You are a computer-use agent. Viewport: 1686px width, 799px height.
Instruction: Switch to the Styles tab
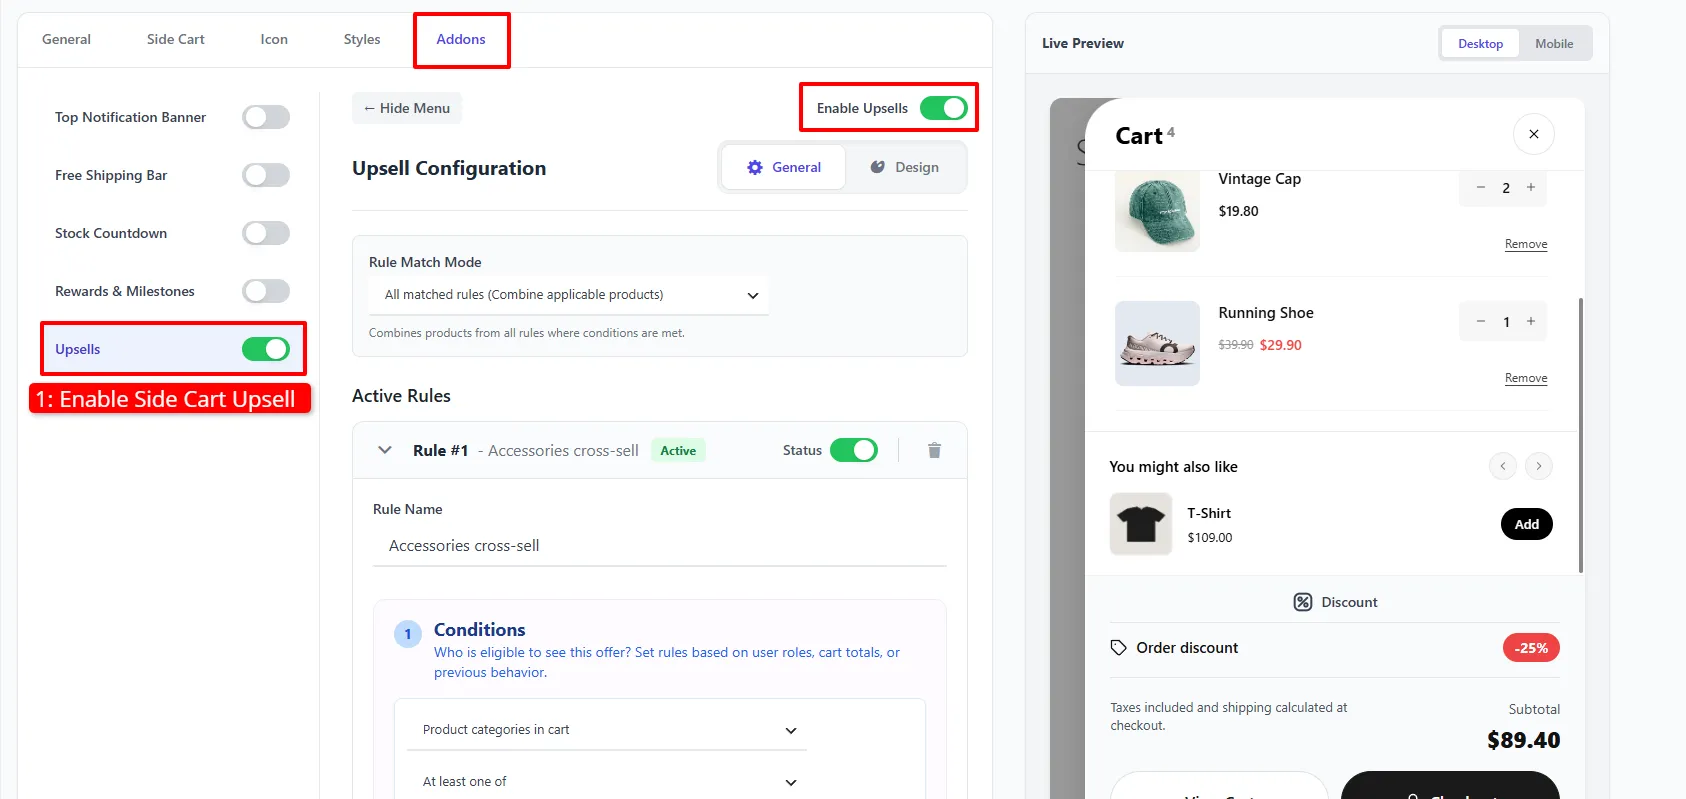pos(362,39)
